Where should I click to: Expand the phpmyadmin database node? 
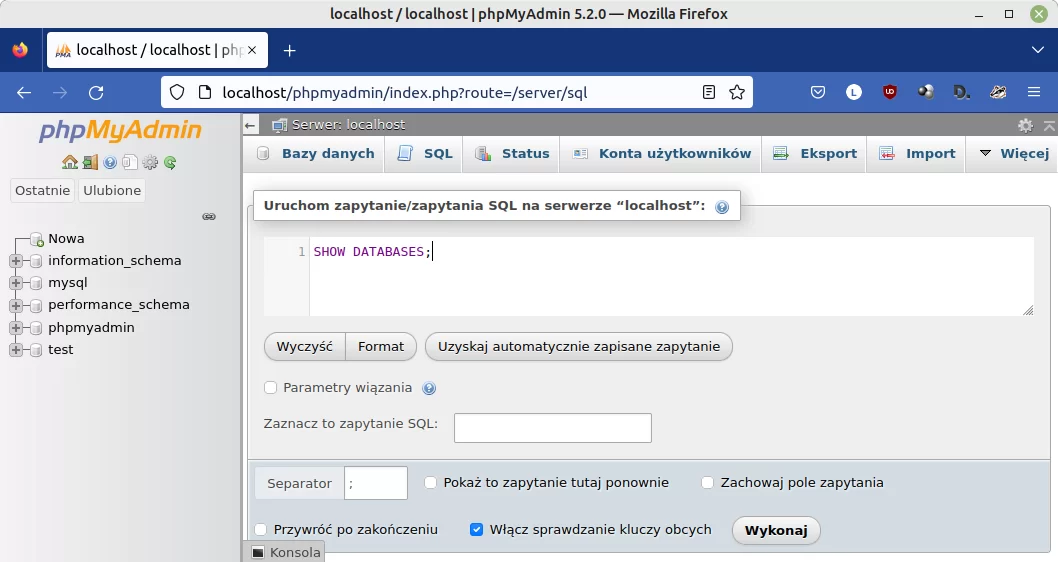pos(16,328)
